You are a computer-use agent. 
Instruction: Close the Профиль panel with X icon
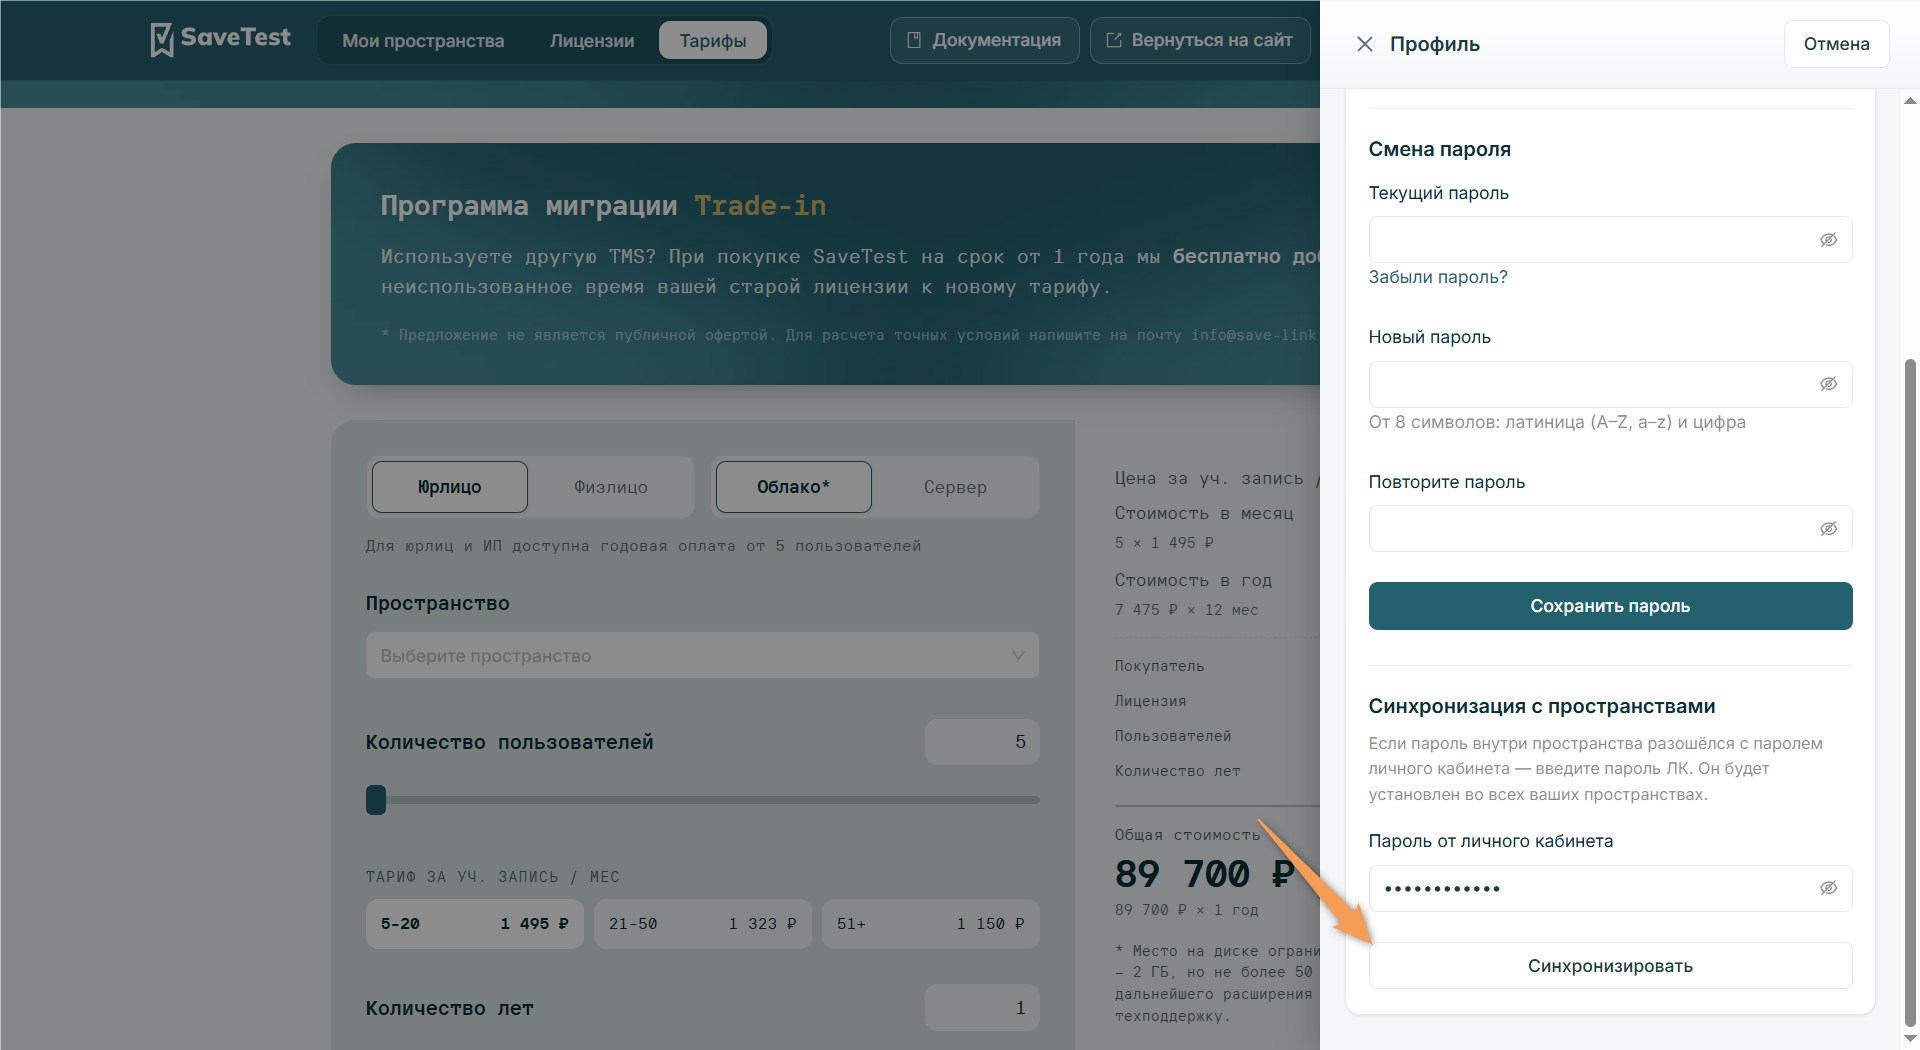coord(1364,44)
